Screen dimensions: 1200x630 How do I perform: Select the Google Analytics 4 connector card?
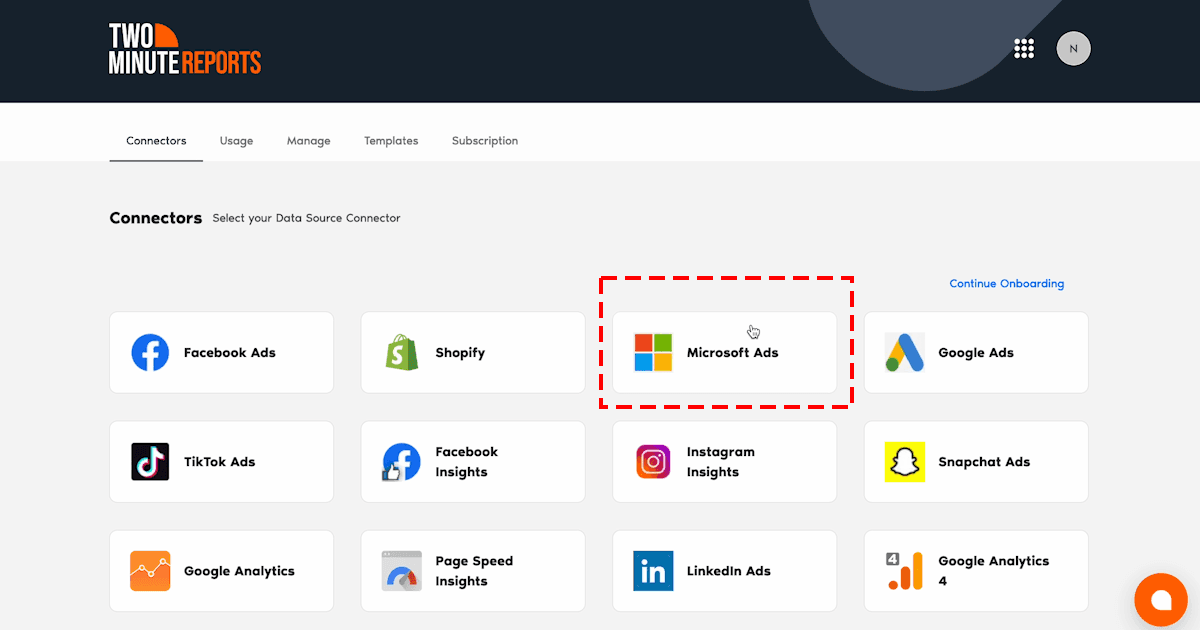click(976, 571)
